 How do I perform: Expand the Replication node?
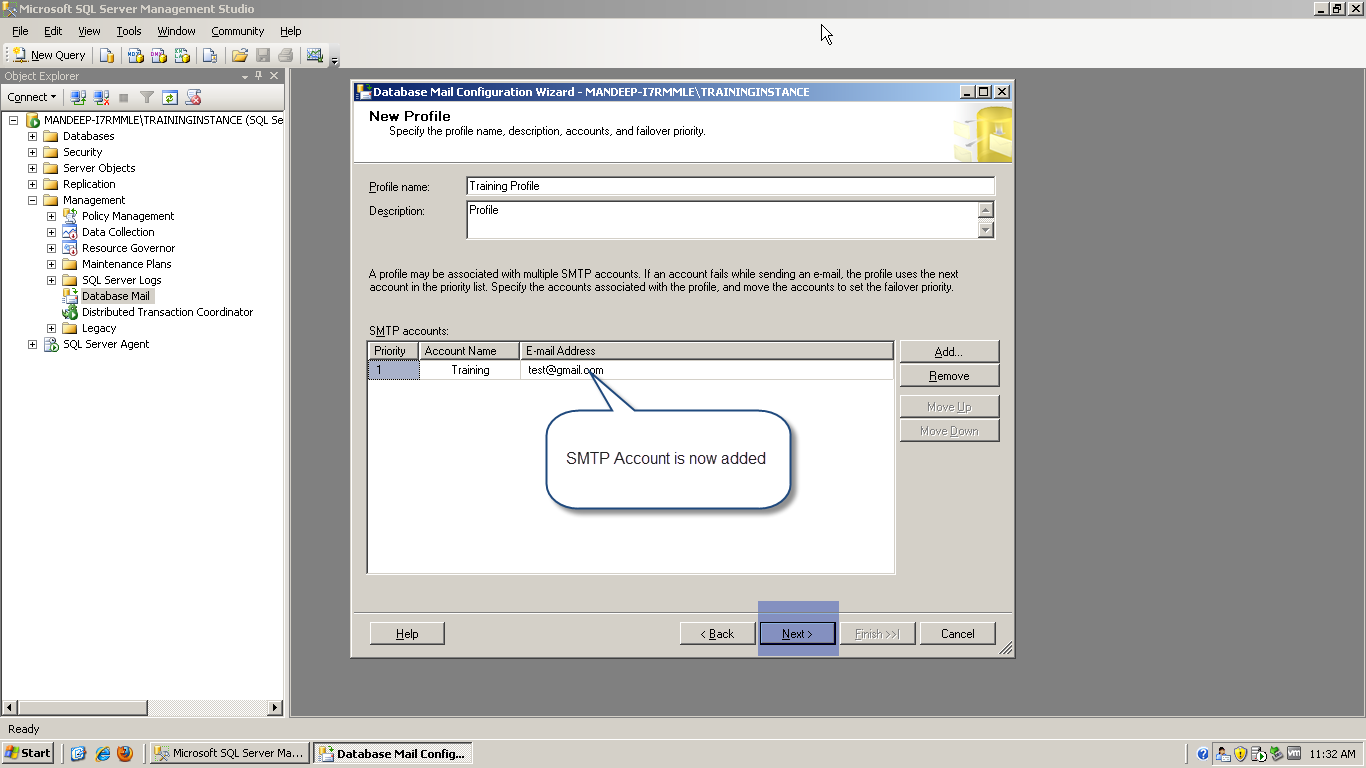(x=33, y=184)
